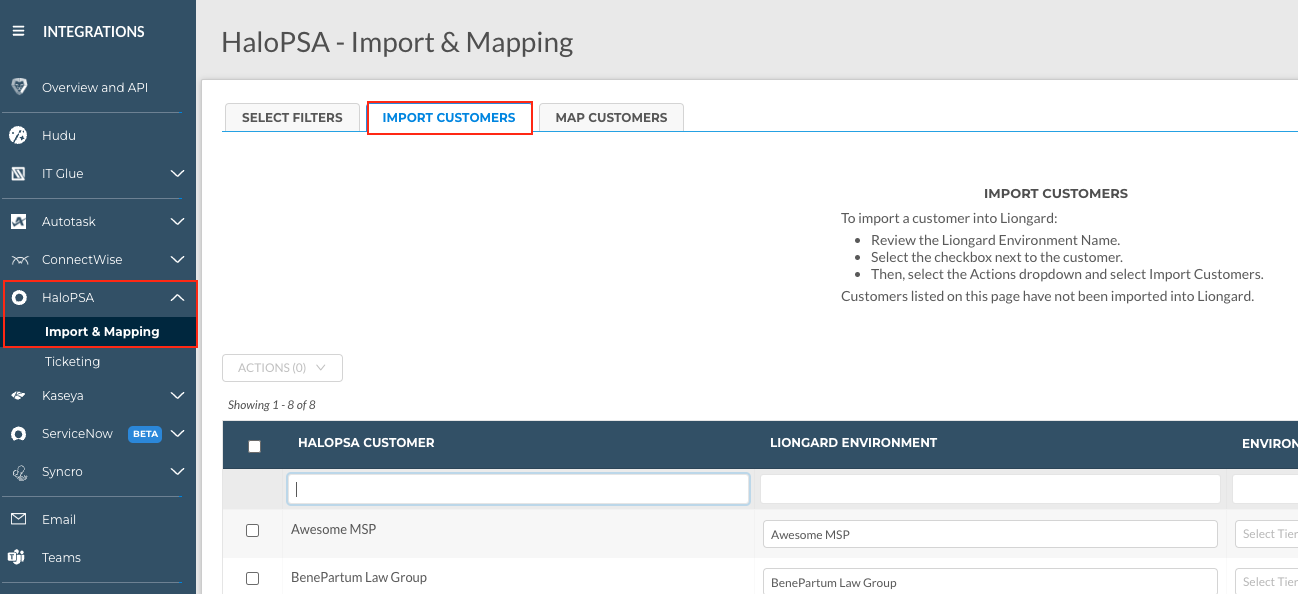Open Select Tier dropdown for Awesome MSP

click(x=1267, y=534)
